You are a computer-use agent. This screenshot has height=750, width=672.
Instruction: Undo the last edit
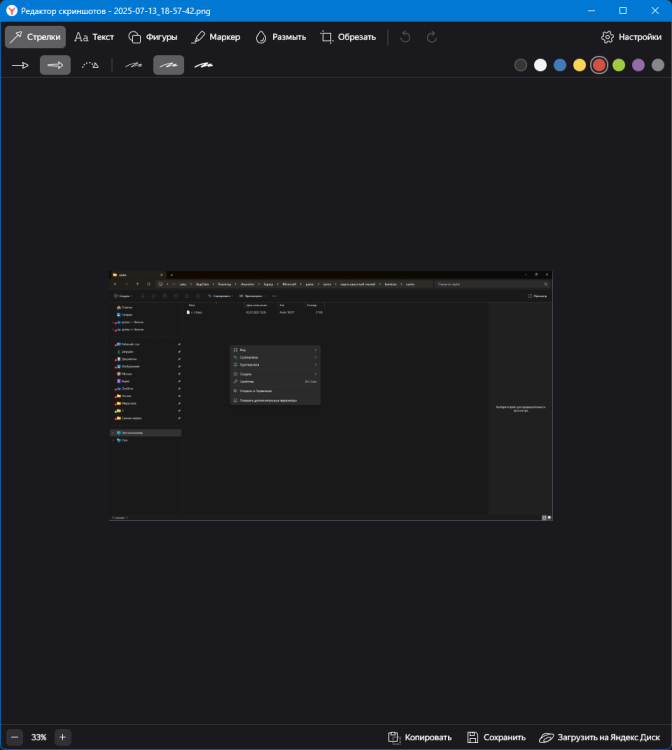[x=405, y=37]
